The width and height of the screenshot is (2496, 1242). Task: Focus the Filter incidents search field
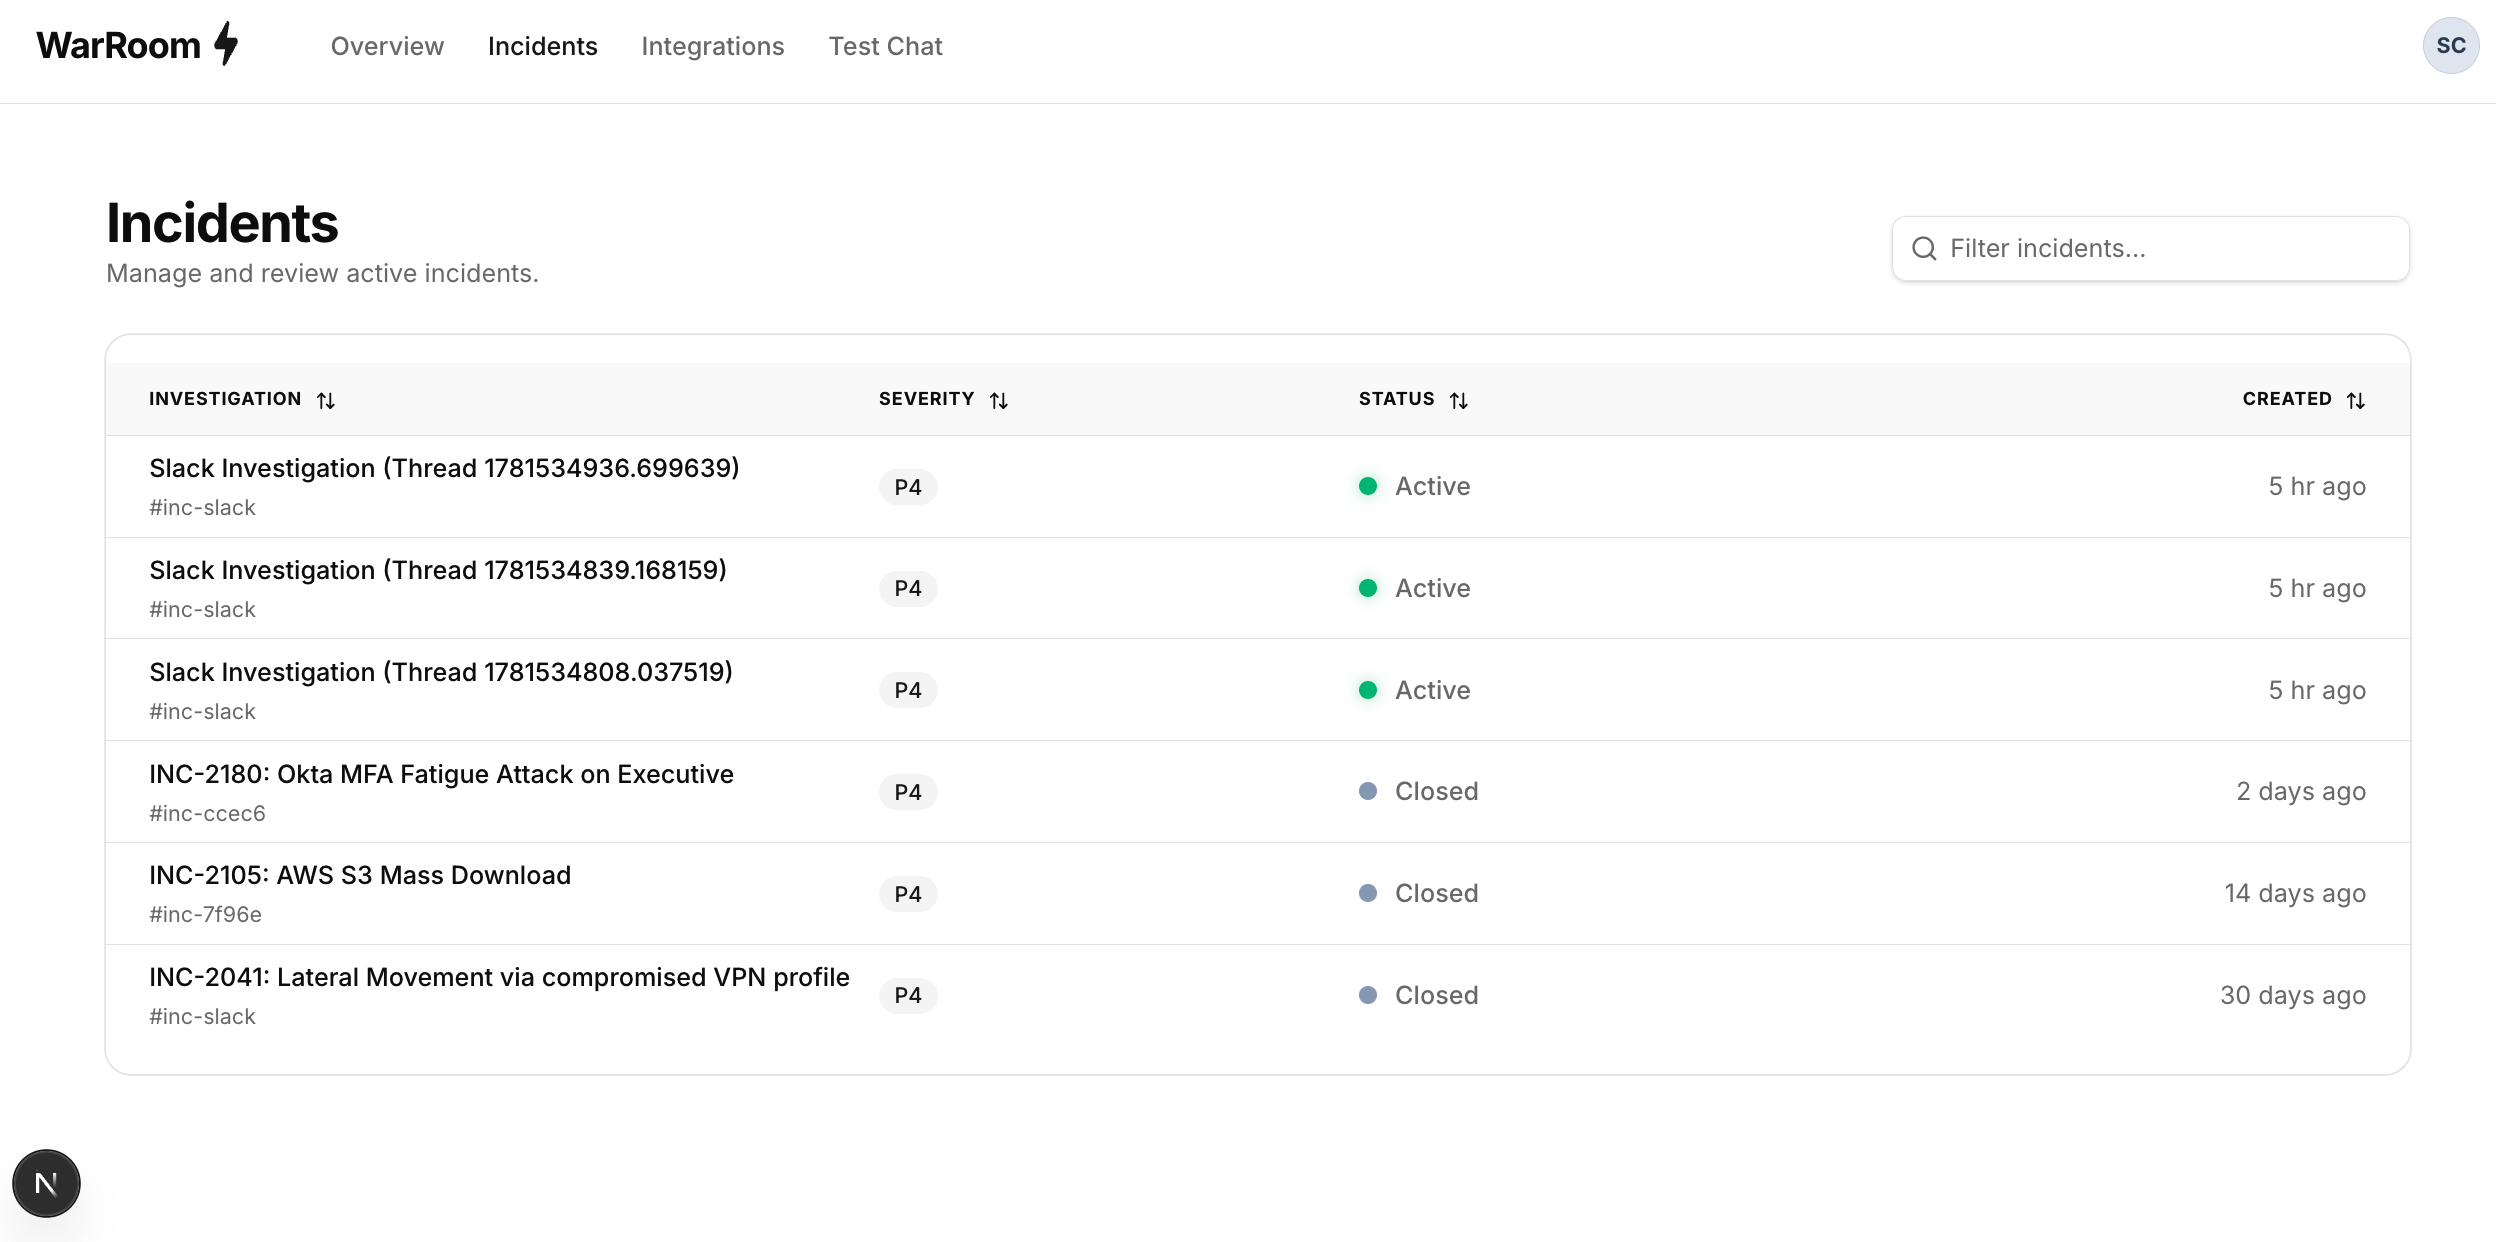[2150, 248]
